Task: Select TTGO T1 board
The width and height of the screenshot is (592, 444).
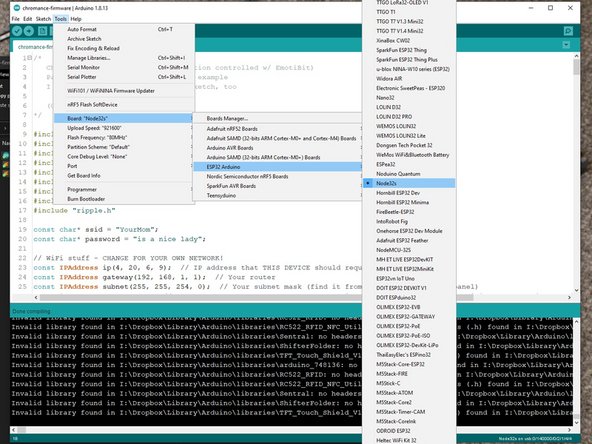Action: pyautogui.click(x=409, y=12)
